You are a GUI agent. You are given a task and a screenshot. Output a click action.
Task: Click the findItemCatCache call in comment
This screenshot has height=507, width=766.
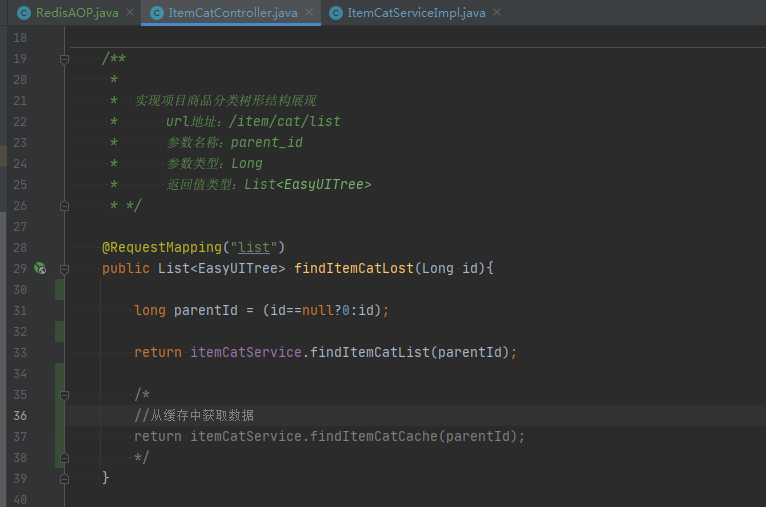pos(373,436)
